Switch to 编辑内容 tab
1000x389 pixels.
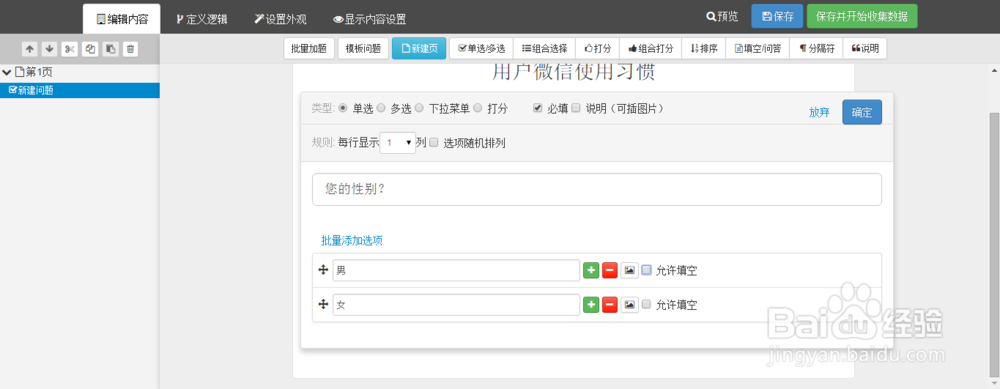tap(122, 19)
